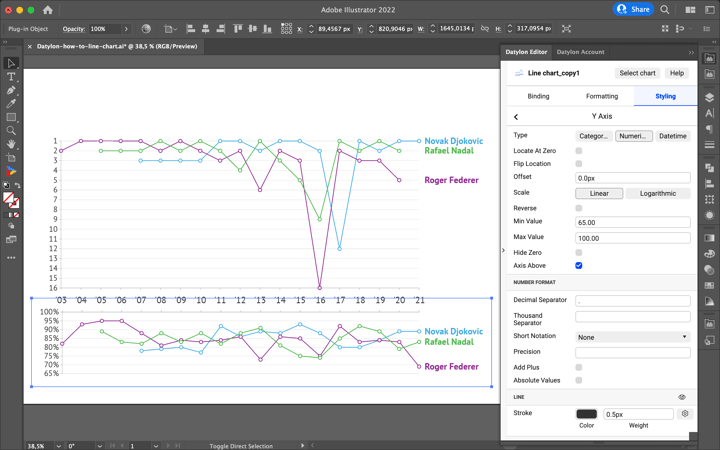The image size is (720, 450).
Task: Enable the Absolute Values checkbox
Action: click(579, 380)
